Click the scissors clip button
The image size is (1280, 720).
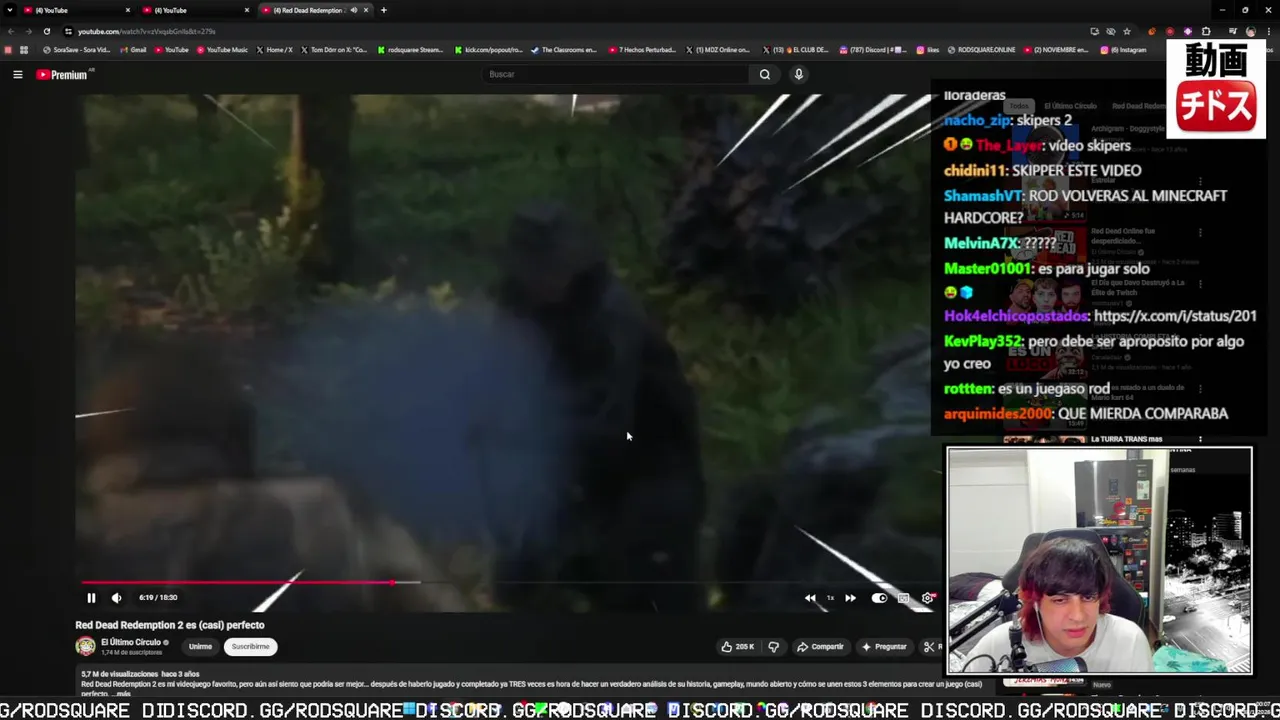(929, 647)
